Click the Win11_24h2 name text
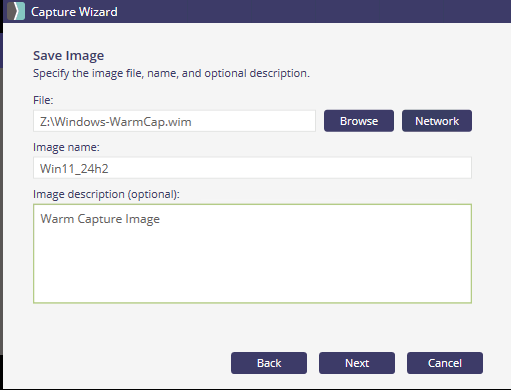This screenshot has height=390, width=511. pos(74,169)
